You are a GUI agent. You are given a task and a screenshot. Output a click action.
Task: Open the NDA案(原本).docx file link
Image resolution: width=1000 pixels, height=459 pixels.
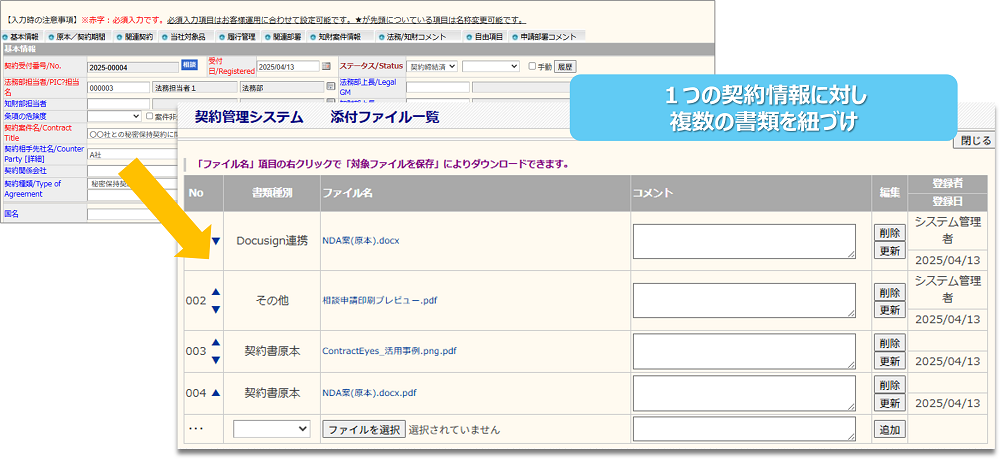coord(360,241)
